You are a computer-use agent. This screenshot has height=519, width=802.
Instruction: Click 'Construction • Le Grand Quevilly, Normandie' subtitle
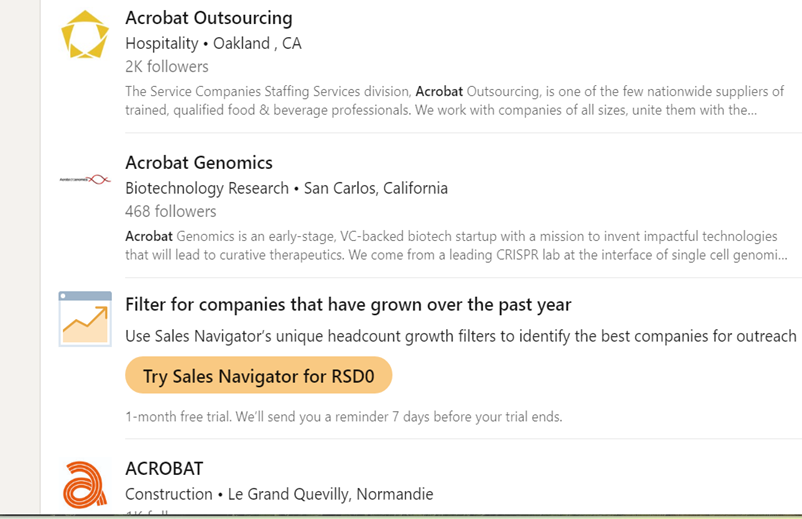point(279,494)
